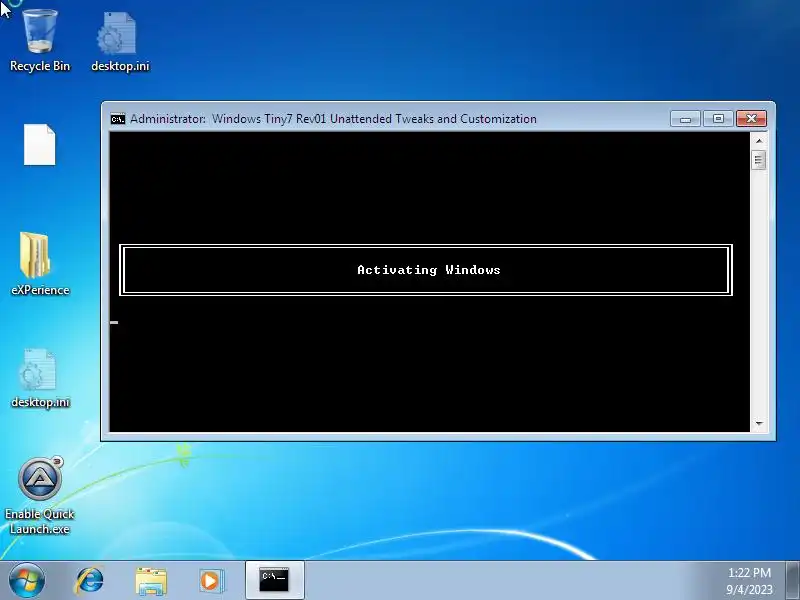Image resolution: width=800 pixels, height=600 pixels.
Task: Launch Windows Media Player from the taskbar
Action: pyautogui.click(x=212, y=581)
